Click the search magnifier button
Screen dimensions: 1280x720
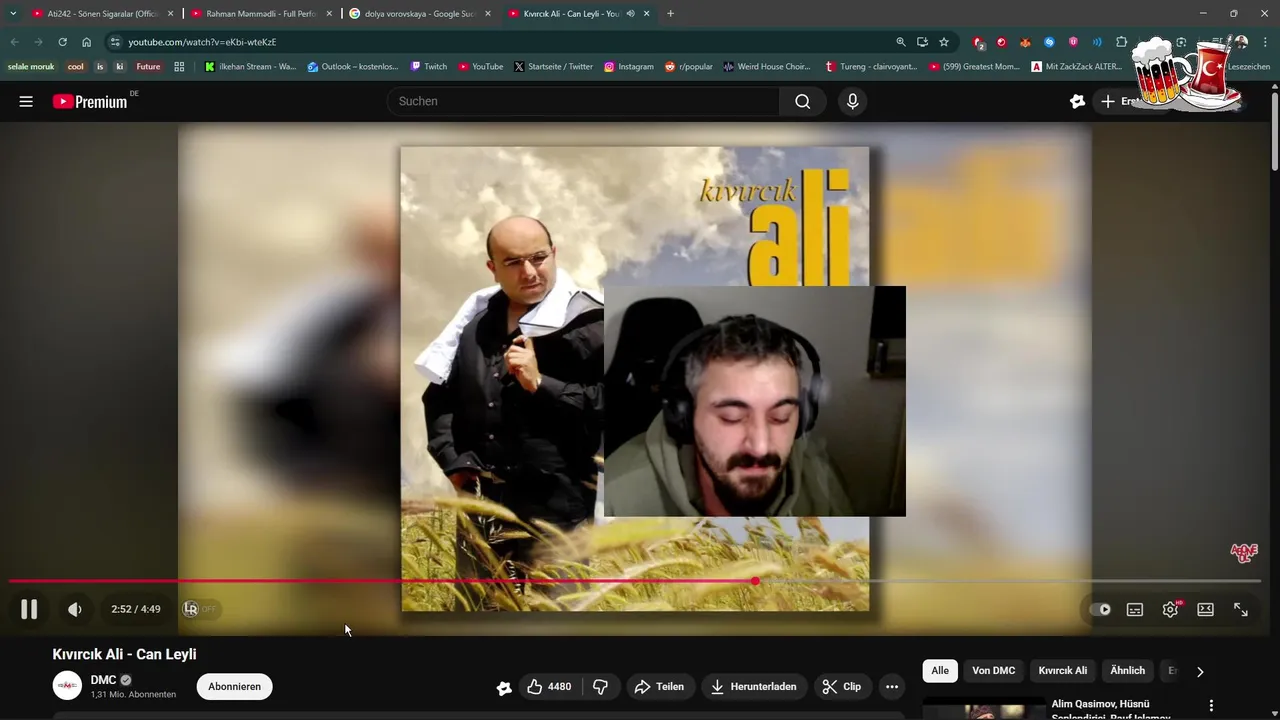[x=803, y=101]
